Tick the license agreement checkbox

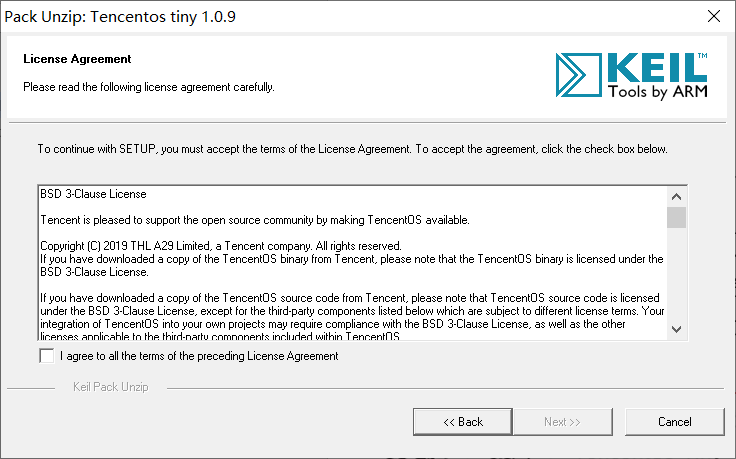[x=46, y=356]
